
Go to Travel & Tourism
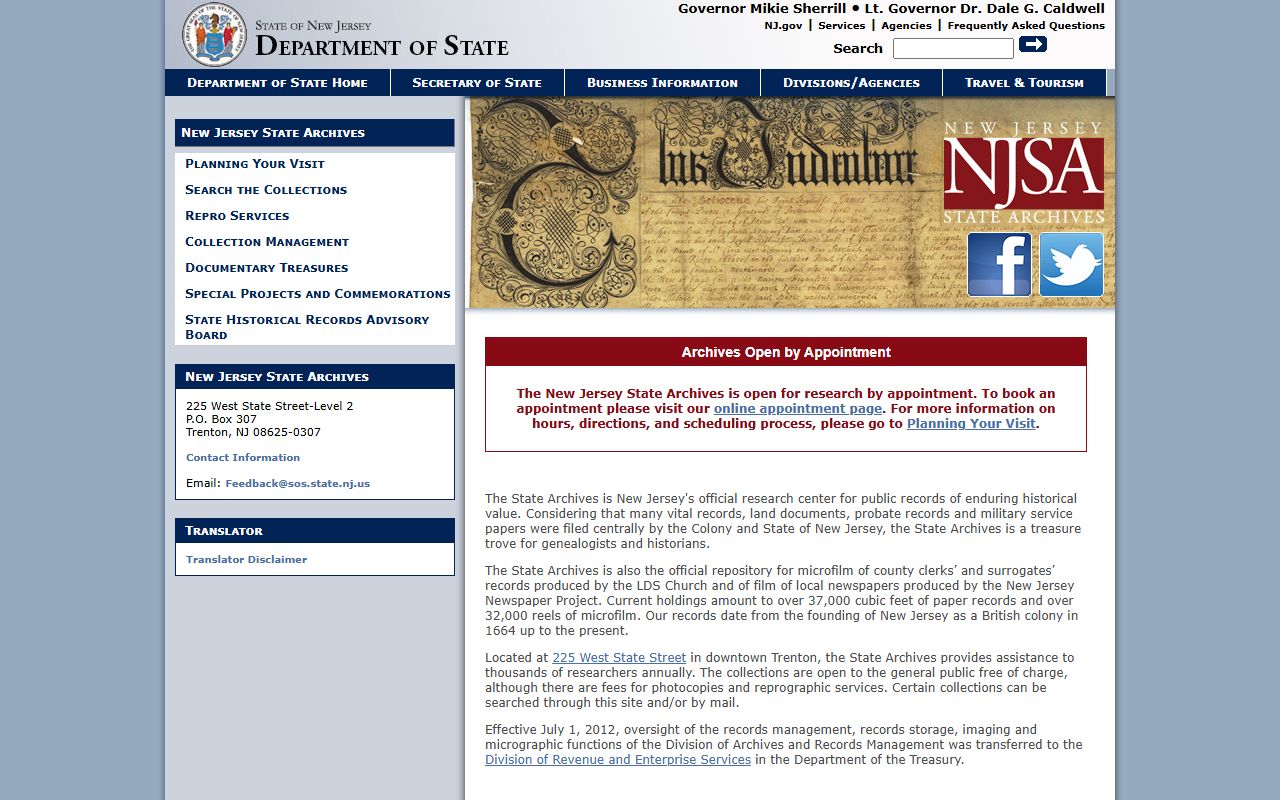point(1024,83)
